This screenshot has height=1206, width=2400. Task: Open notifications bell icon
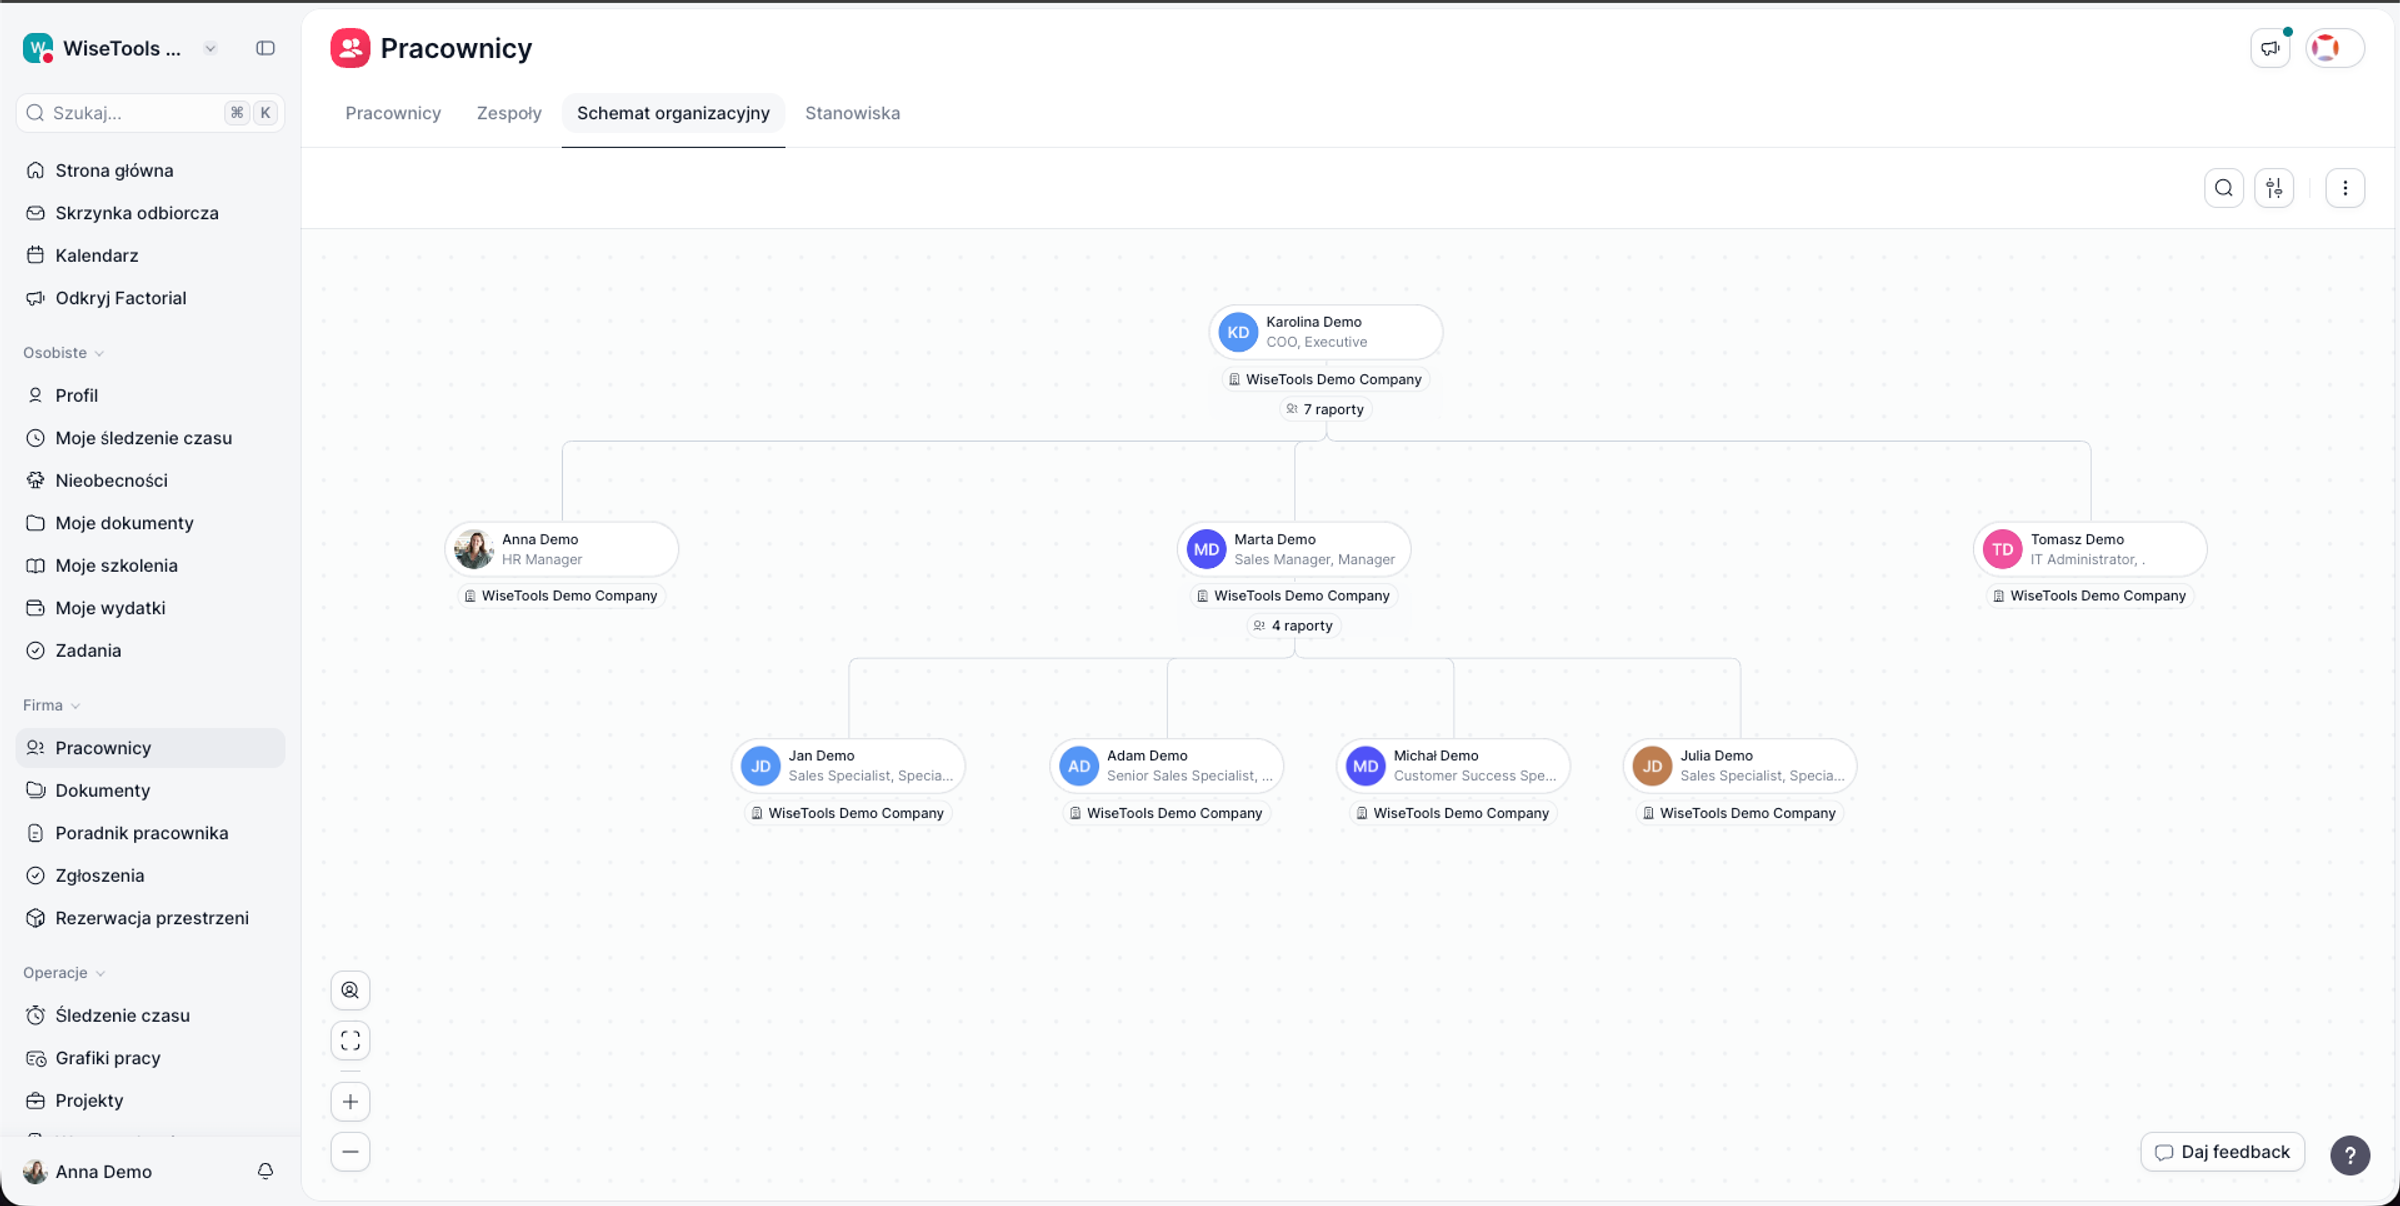(x=265, y=1171)
